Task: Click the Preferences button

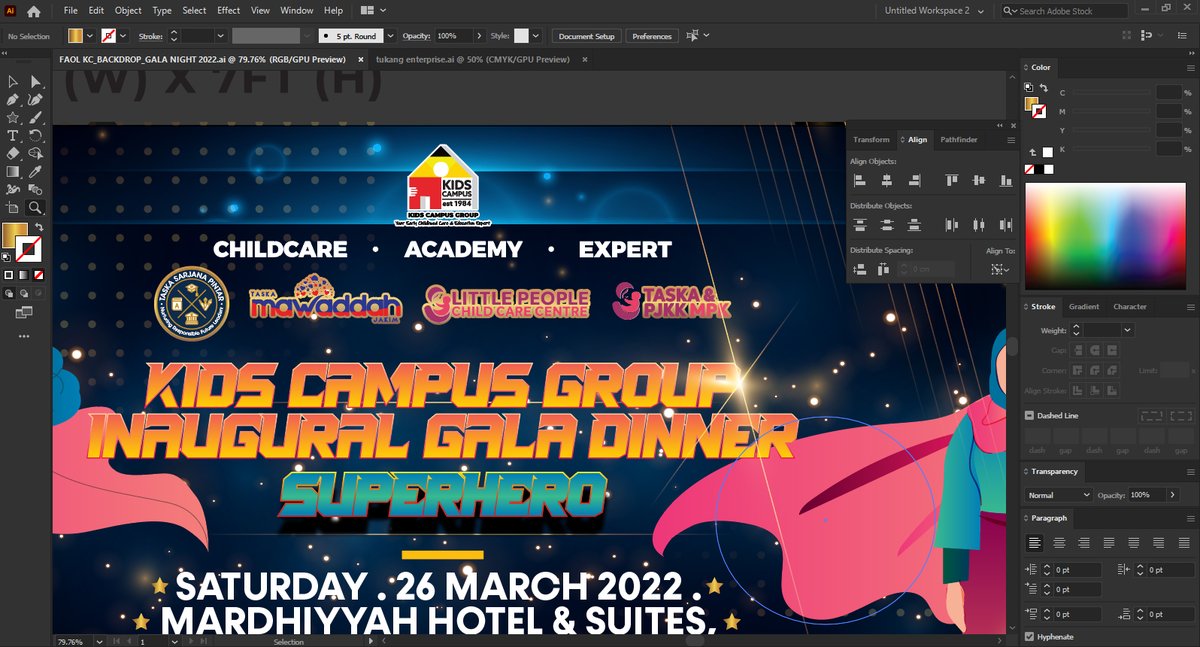Action: 652,36
